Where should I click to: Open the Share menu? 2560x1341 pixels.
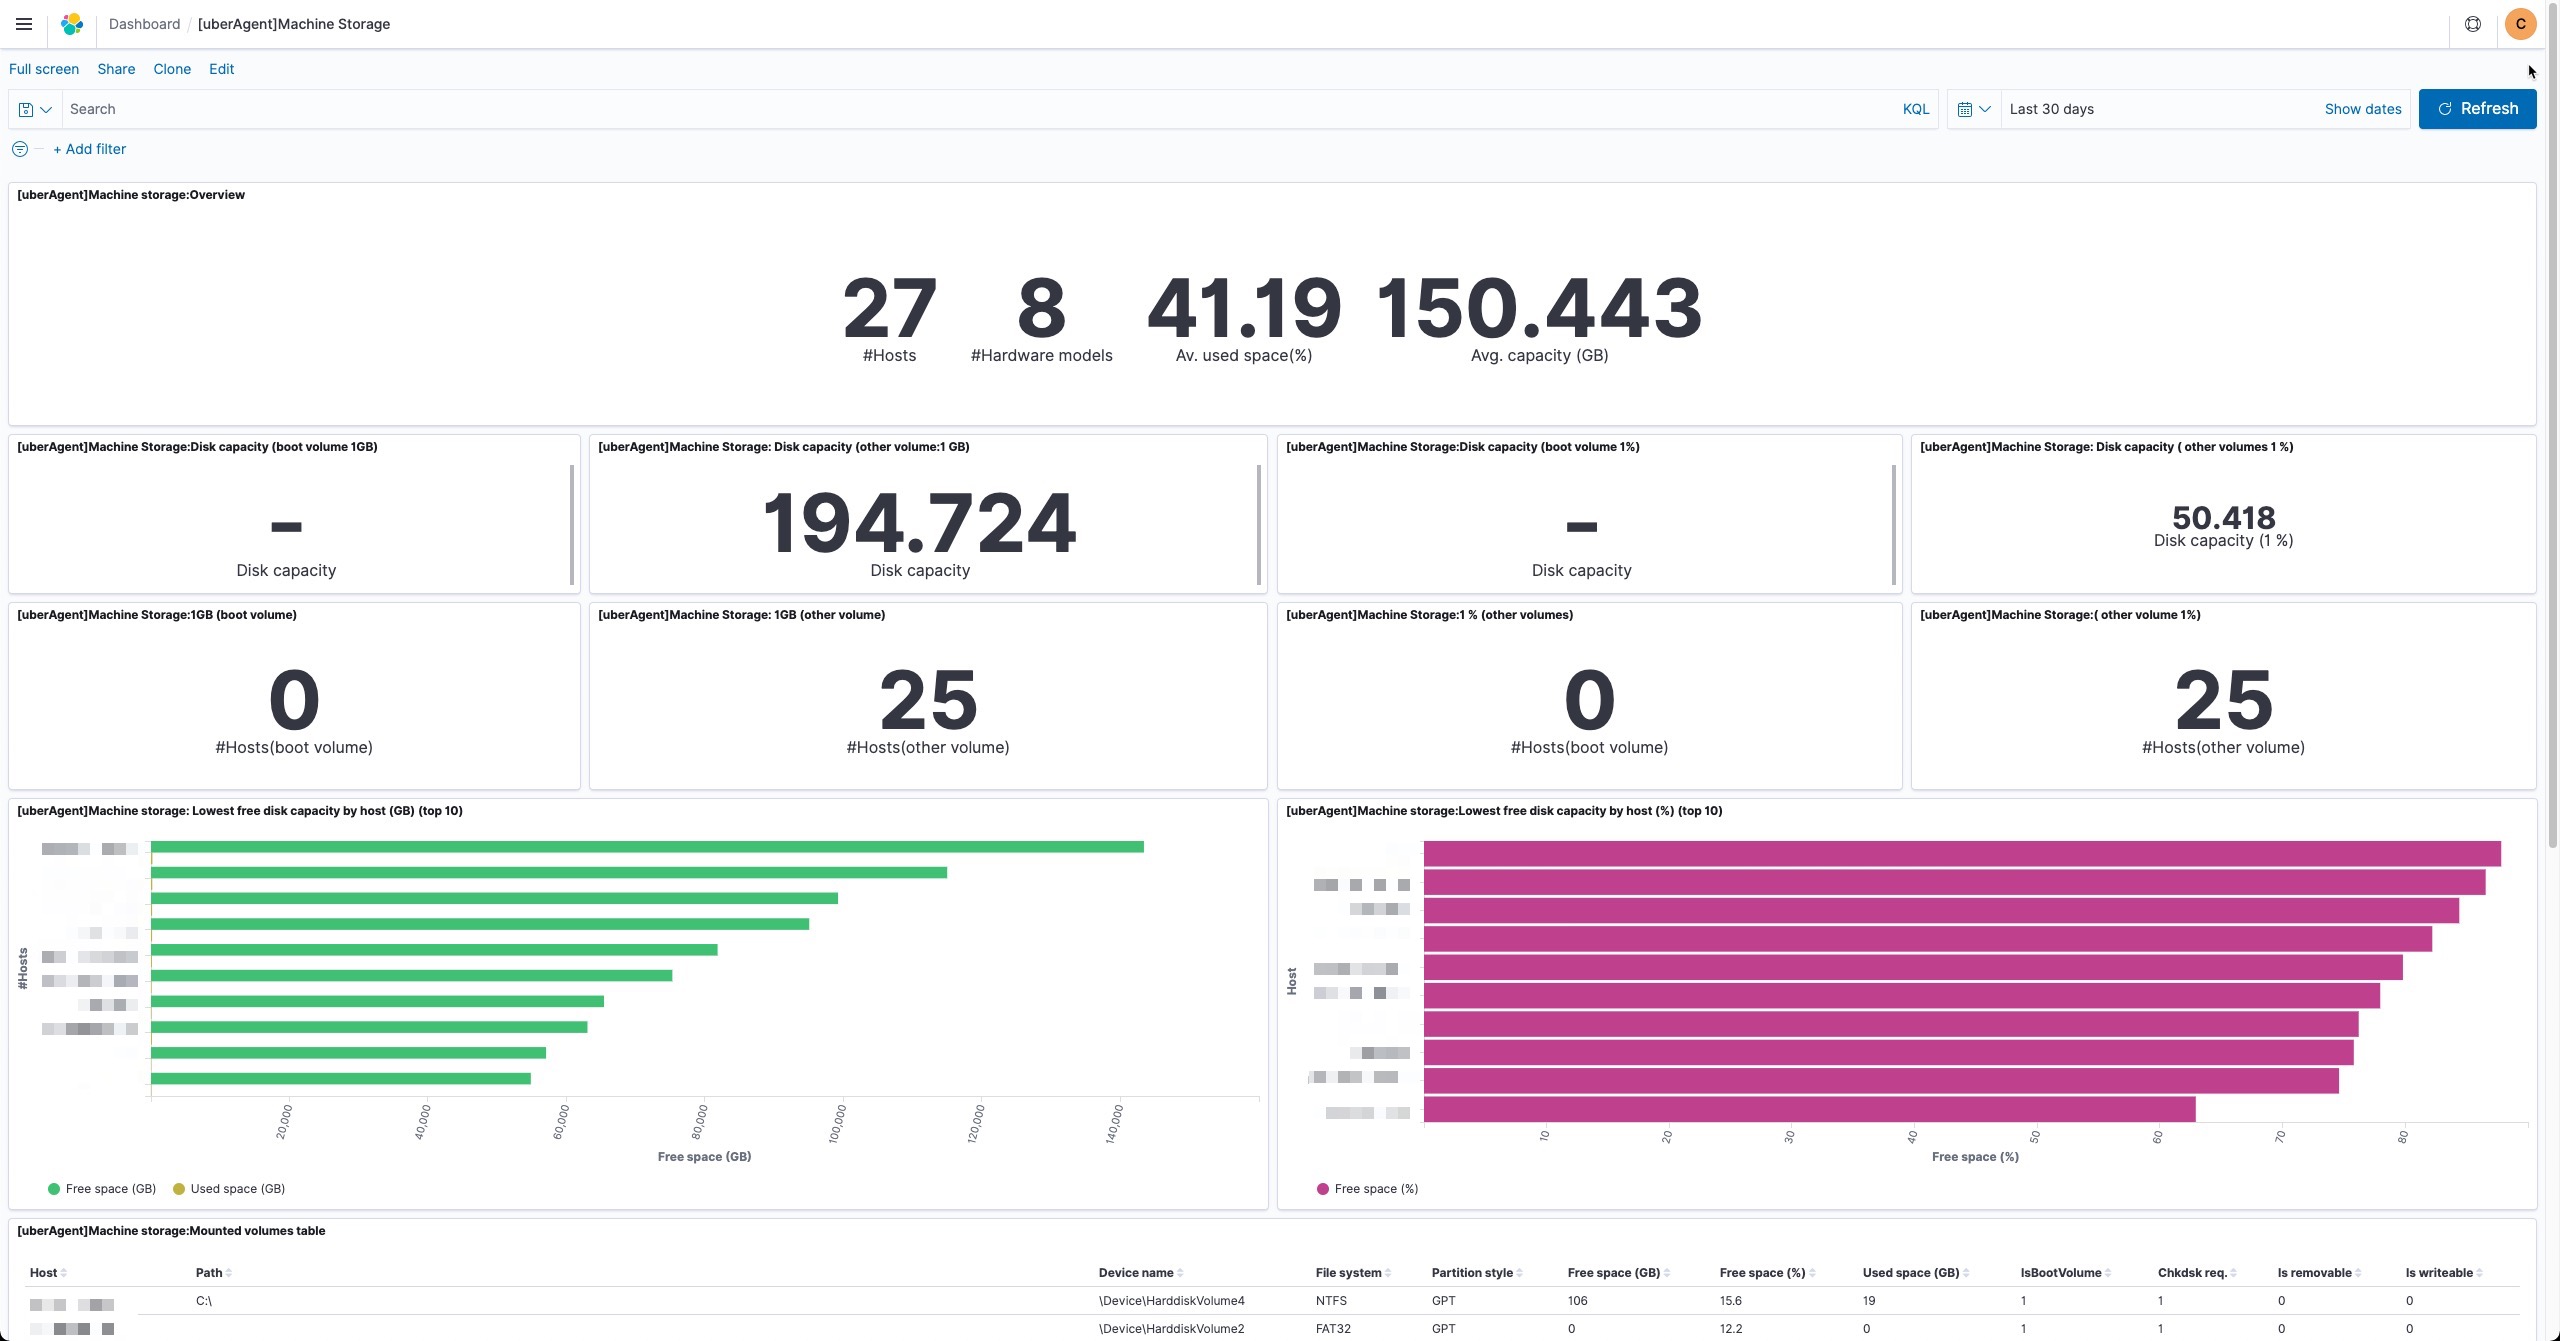pos(116,69)
